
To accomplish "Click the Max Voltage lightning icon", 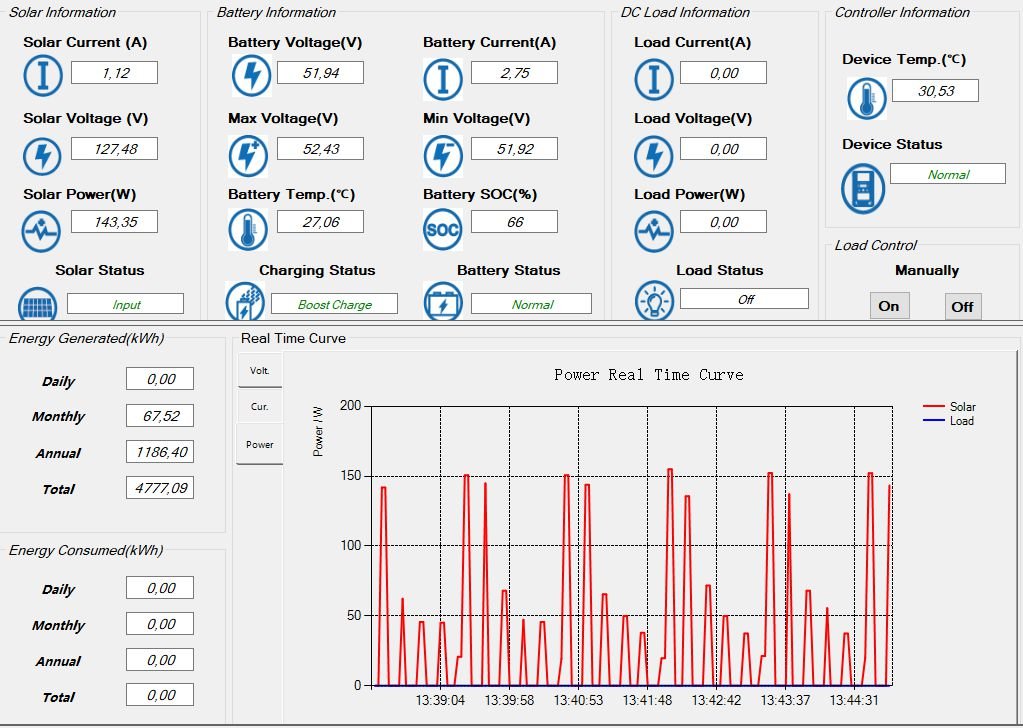I will click(x=248, y=157).
